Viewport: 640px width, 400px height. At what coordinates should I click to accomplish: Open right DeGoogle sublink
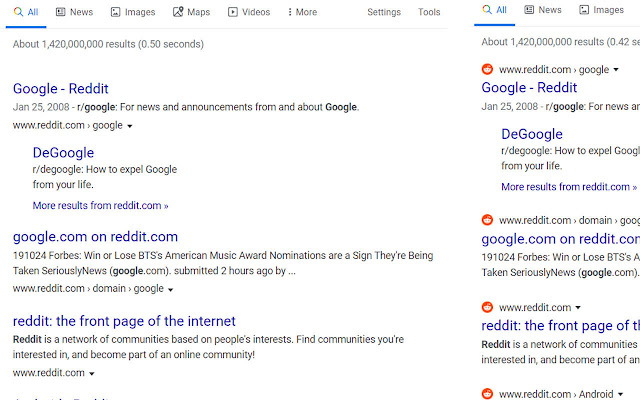pos(532,134)
